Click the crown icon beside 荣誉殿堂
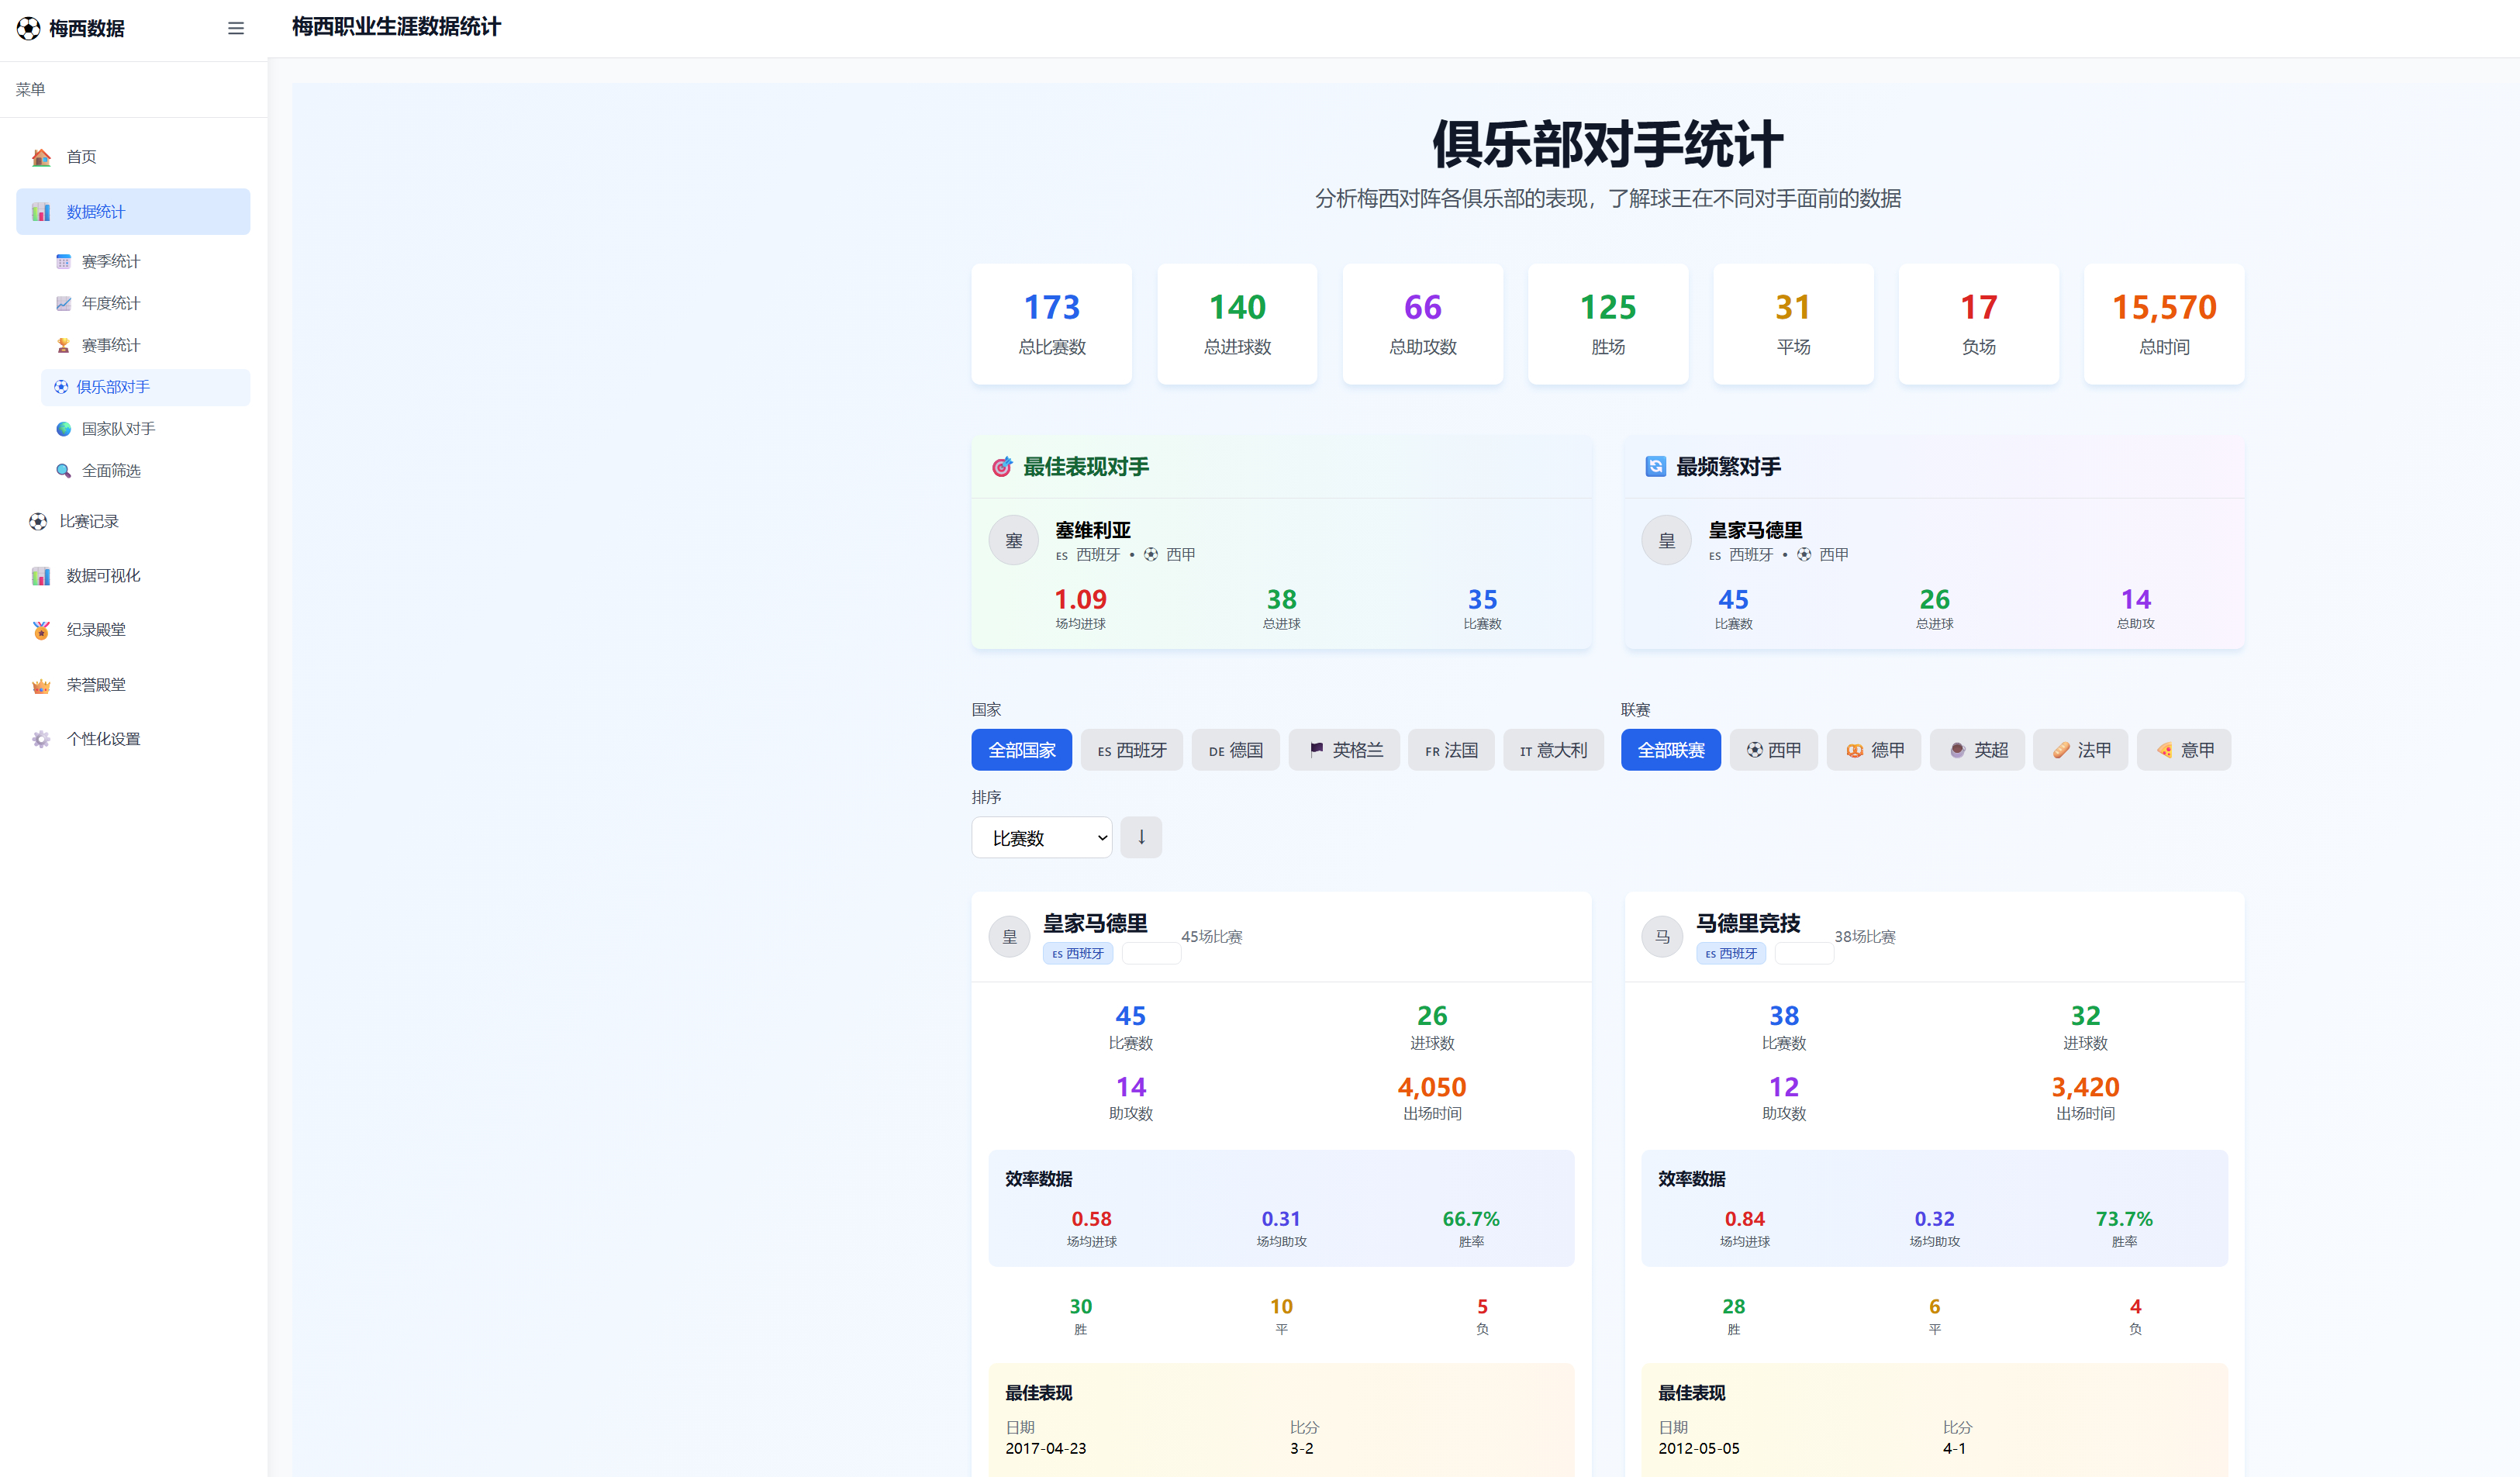The height and width of the screenshot is (1477, 2520). click(41, 685)
